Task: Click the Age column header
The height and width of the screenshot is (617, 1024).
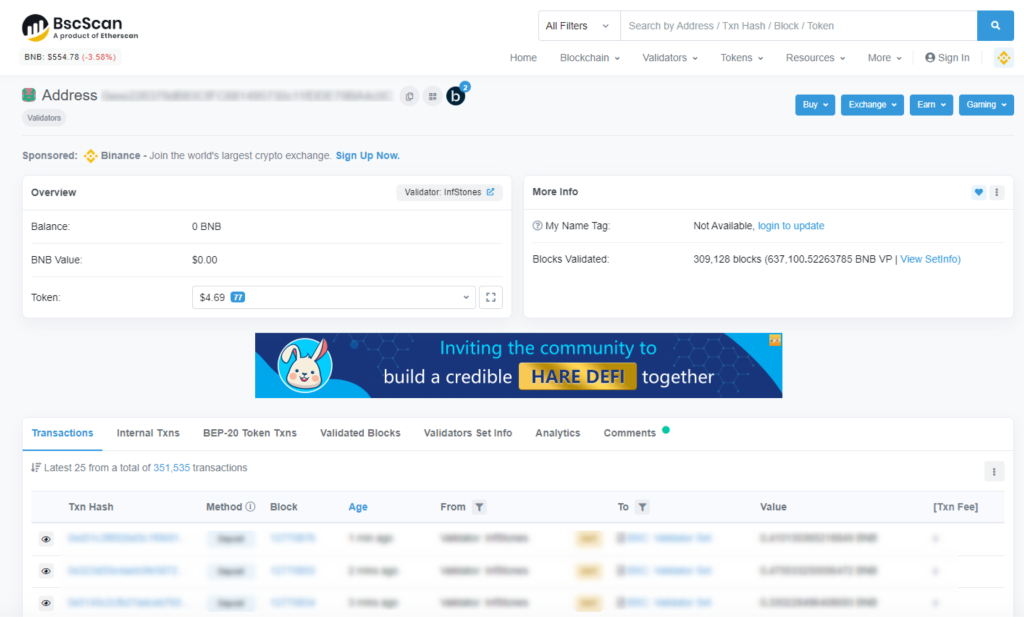Action: [x=358, y=507]
